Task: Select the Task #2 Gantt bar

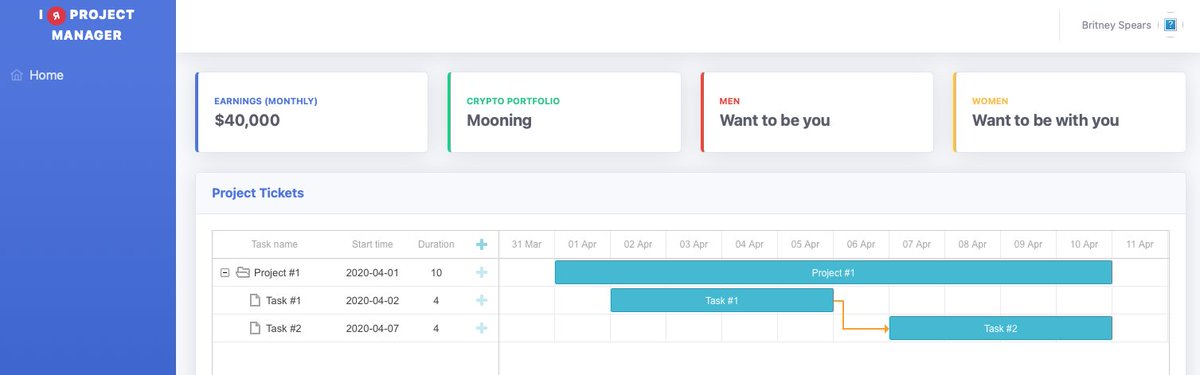Action: 1000,328
